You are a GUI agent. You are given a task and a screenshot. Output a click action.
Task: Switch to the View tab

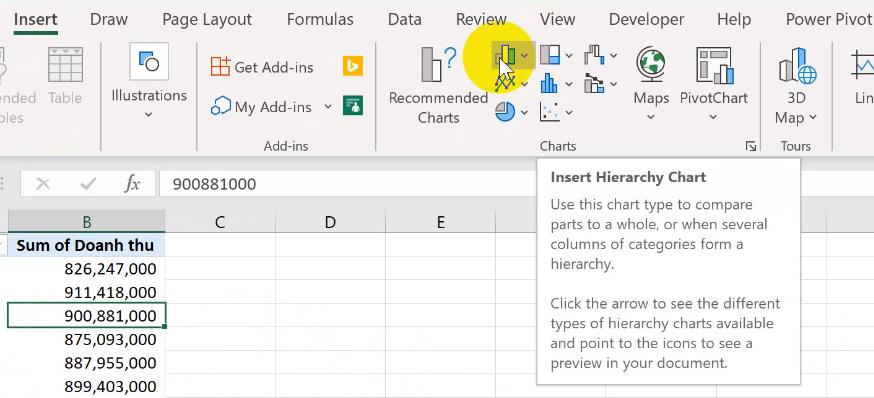557,20
